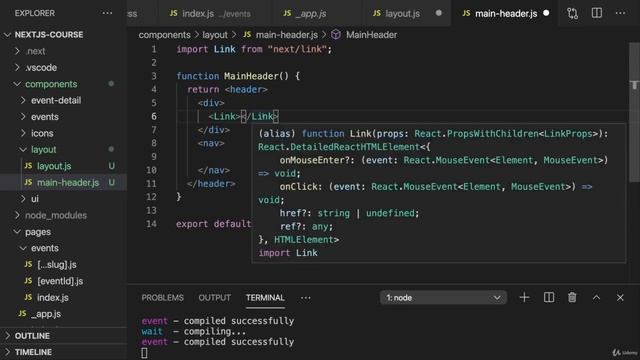Collapse the pages folder

17,231
